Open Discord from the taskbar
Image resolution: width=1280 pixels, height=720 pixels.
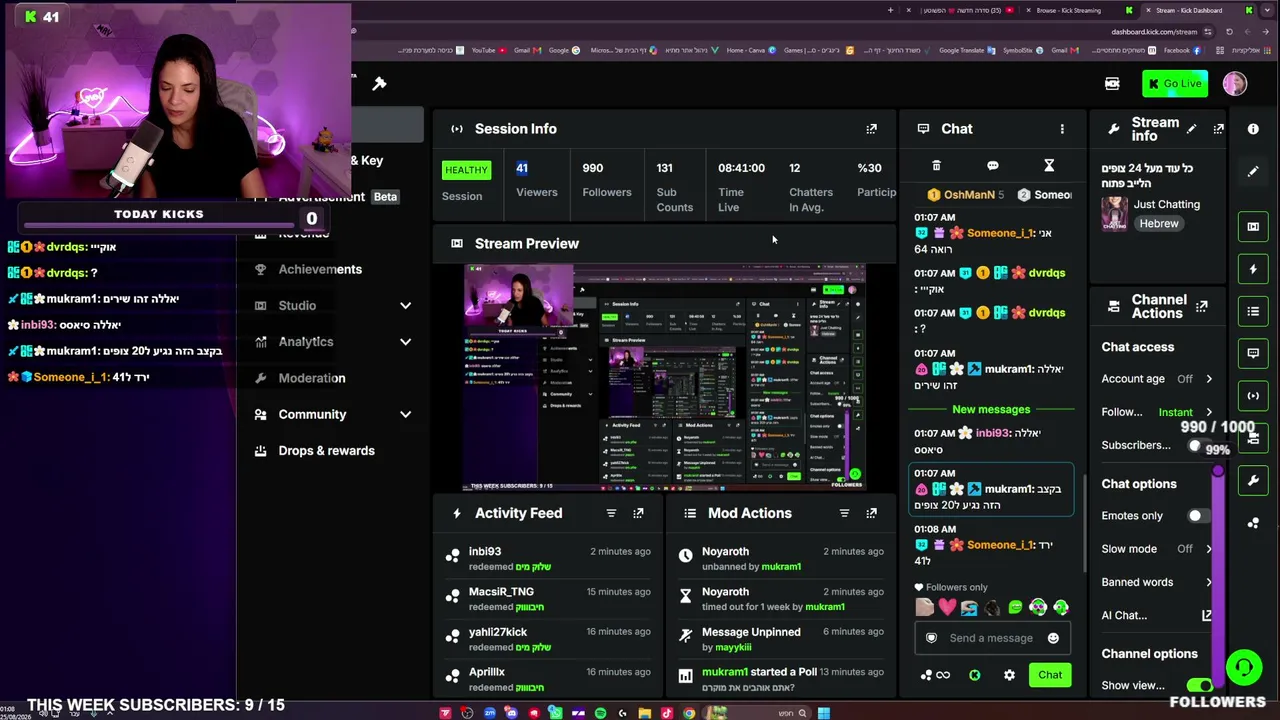coord(511,713)
